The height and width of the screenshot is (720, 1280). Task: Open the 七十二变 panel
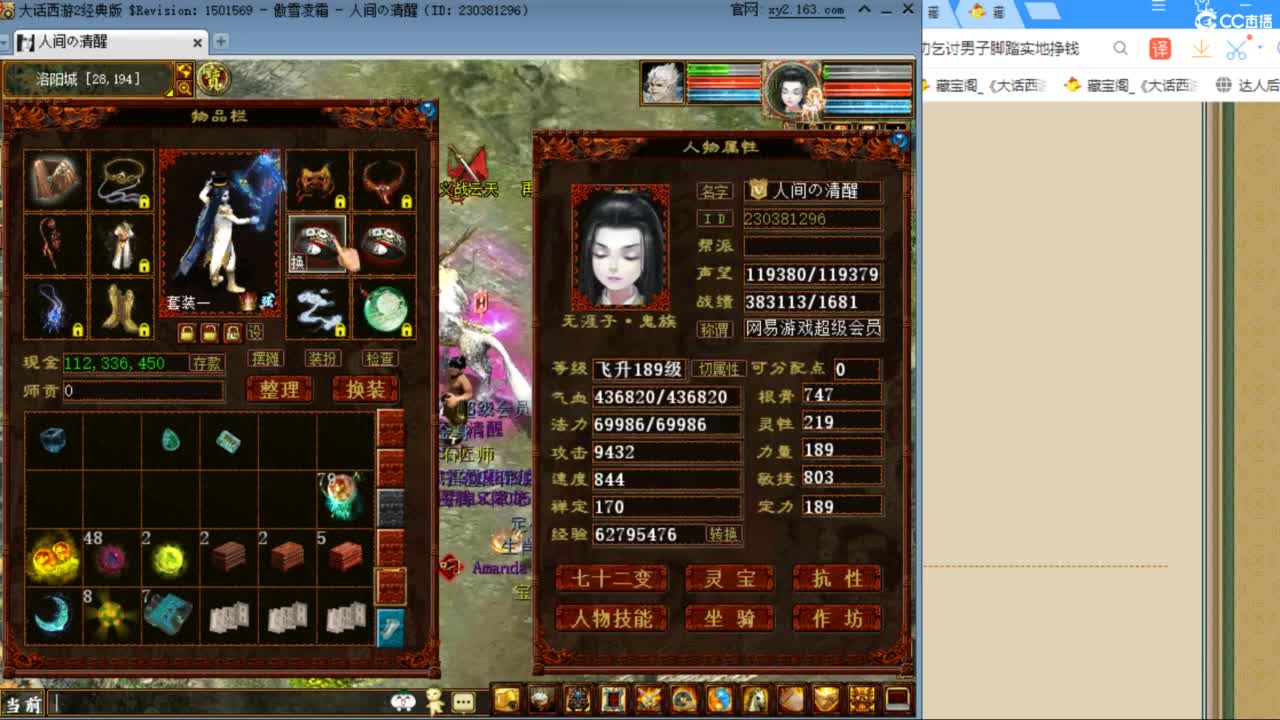[x=611, y=579]
